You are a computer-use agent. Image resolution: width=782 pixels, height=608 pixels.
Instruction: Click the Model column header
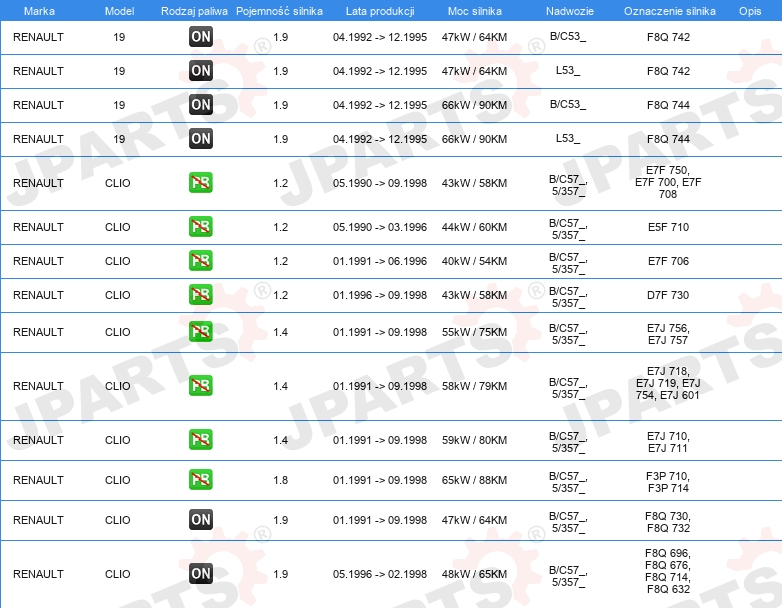(119, 11)
